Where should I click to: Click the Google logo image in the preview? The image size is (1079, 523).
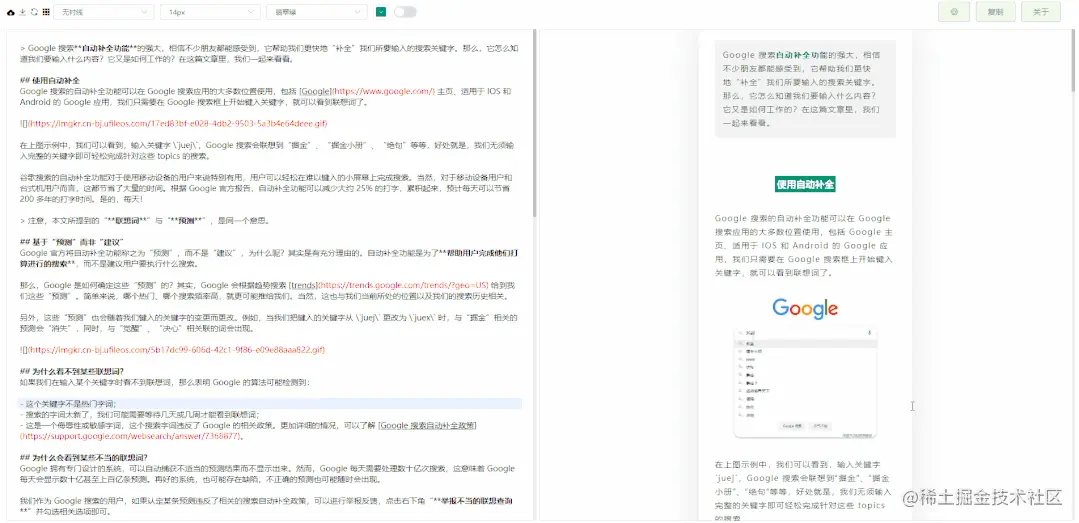click(x=804, y=308)
